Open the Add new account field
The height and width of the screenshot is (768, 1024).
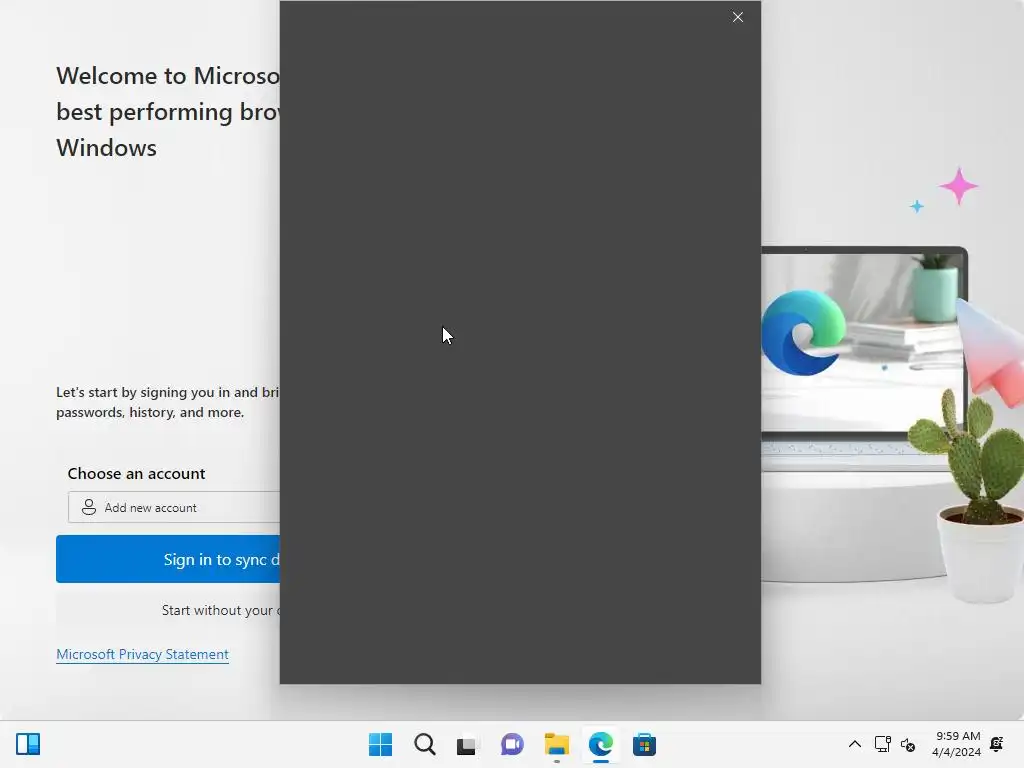[x=174, y=507]
